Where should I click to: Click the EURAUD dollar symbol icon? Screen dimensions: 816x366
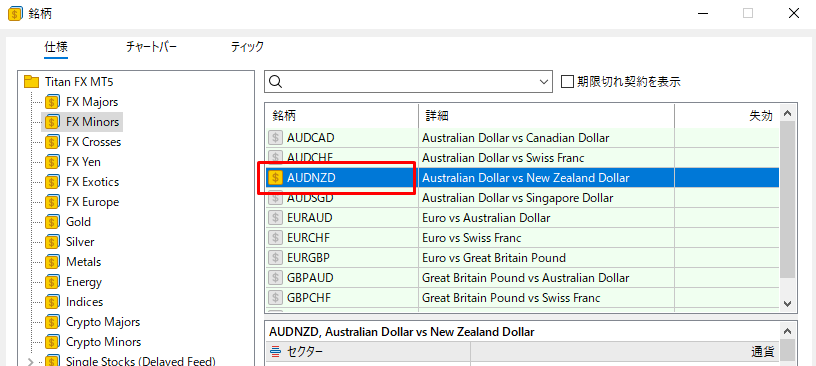tap(275, 218)
